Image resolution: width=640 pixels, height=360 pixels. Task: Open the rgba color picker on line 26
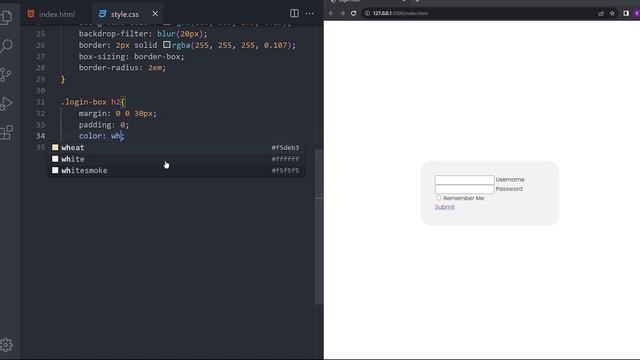pyautogui.click(x=167, y=44)
